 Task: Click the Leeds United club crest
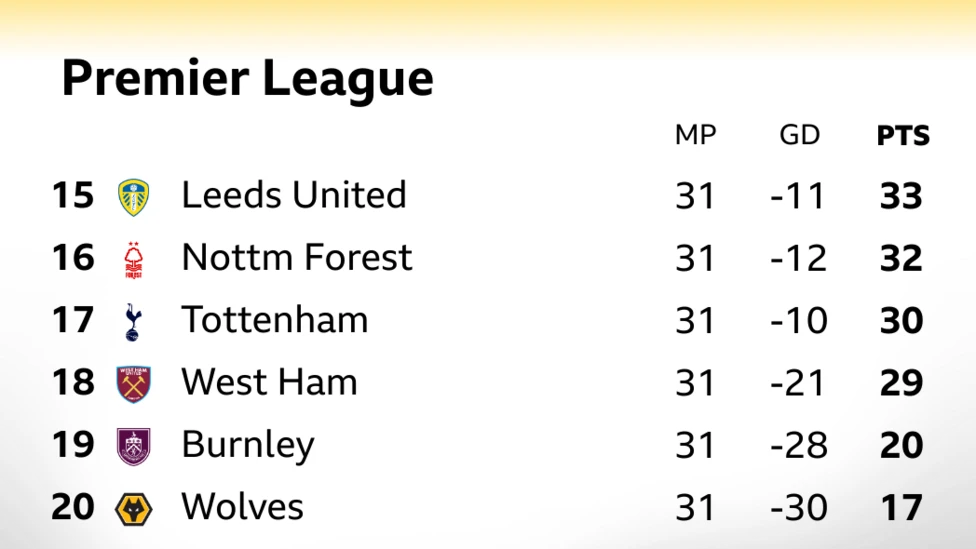(134, 197)
